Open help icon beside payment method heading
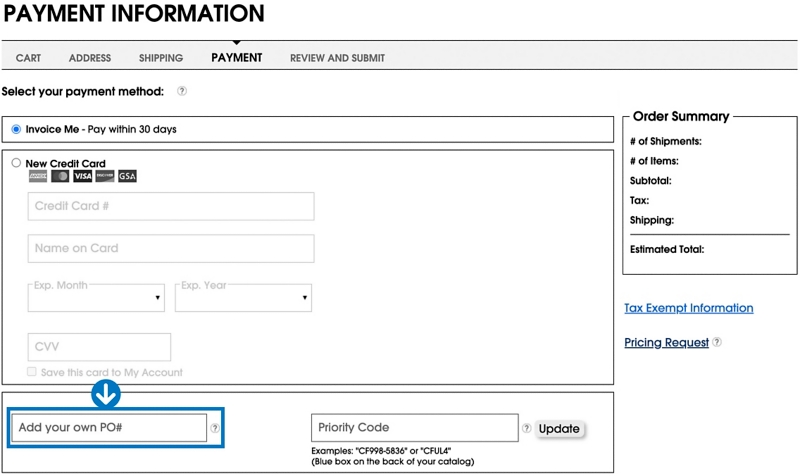Screen dimensions: 800x476 tap(182, 91)
